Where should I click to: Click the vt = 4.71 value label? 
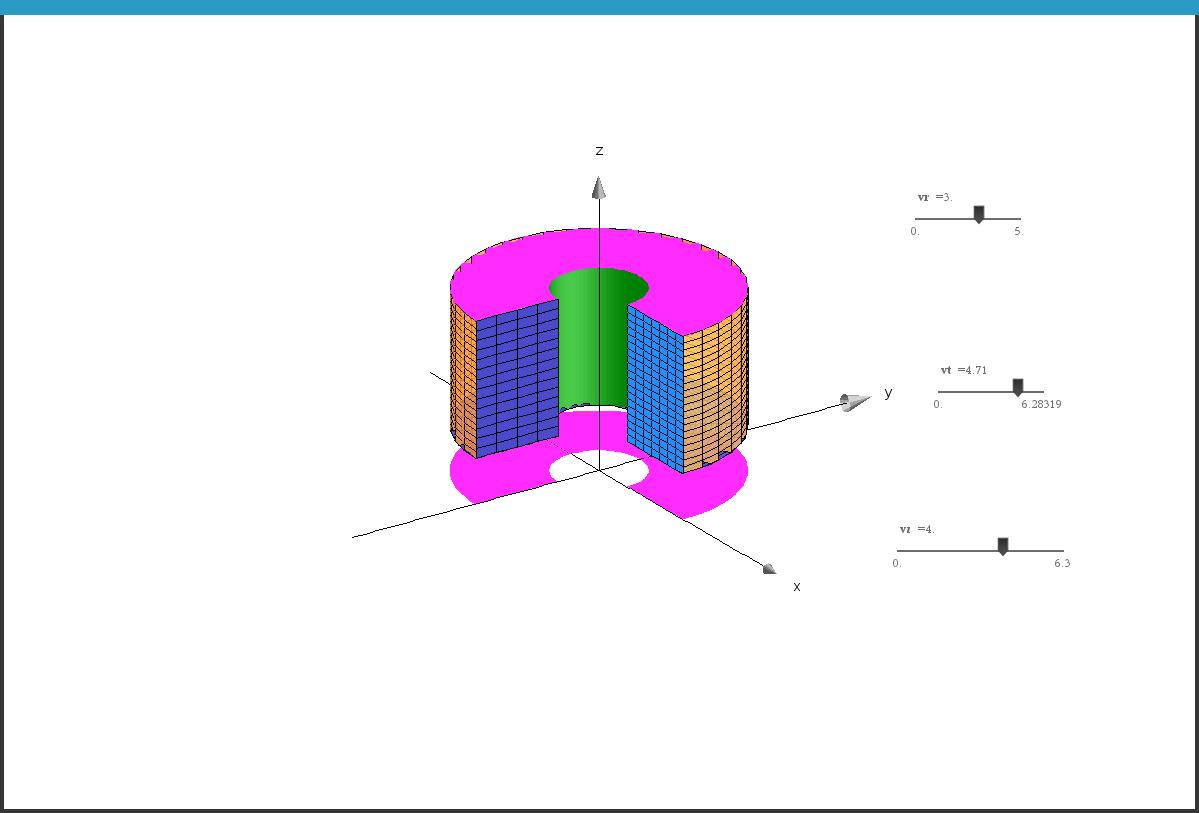(963, 370)
